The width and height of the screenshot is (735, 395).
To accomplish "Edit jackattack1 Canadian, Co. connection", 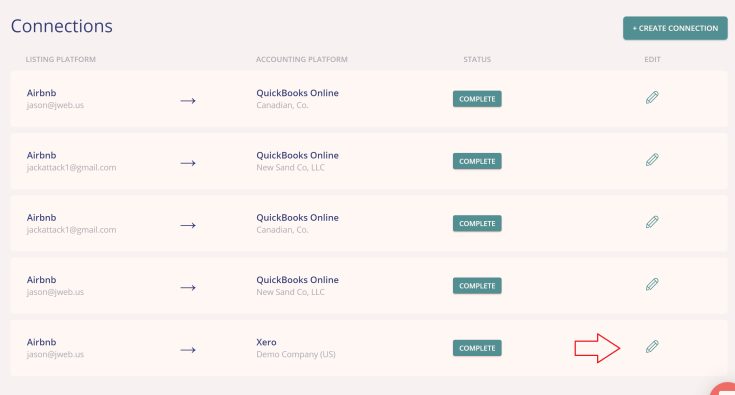I will pos(652,222).
